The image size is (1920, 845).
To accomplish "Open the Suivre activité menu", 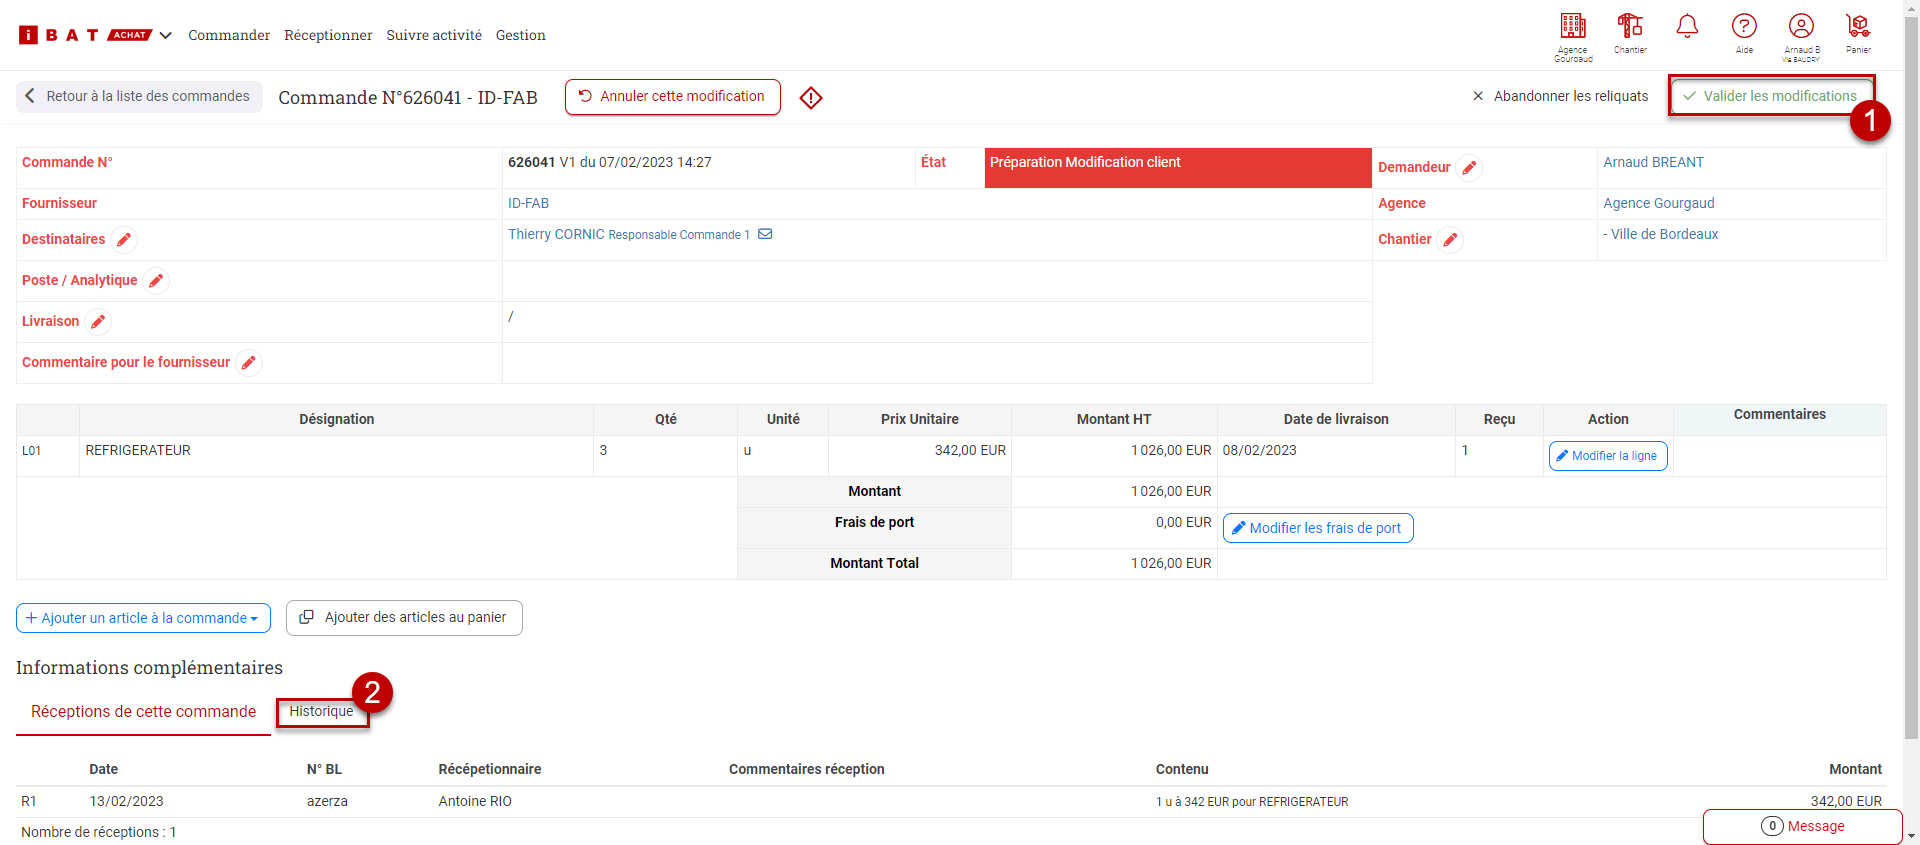I will [434, 35].
